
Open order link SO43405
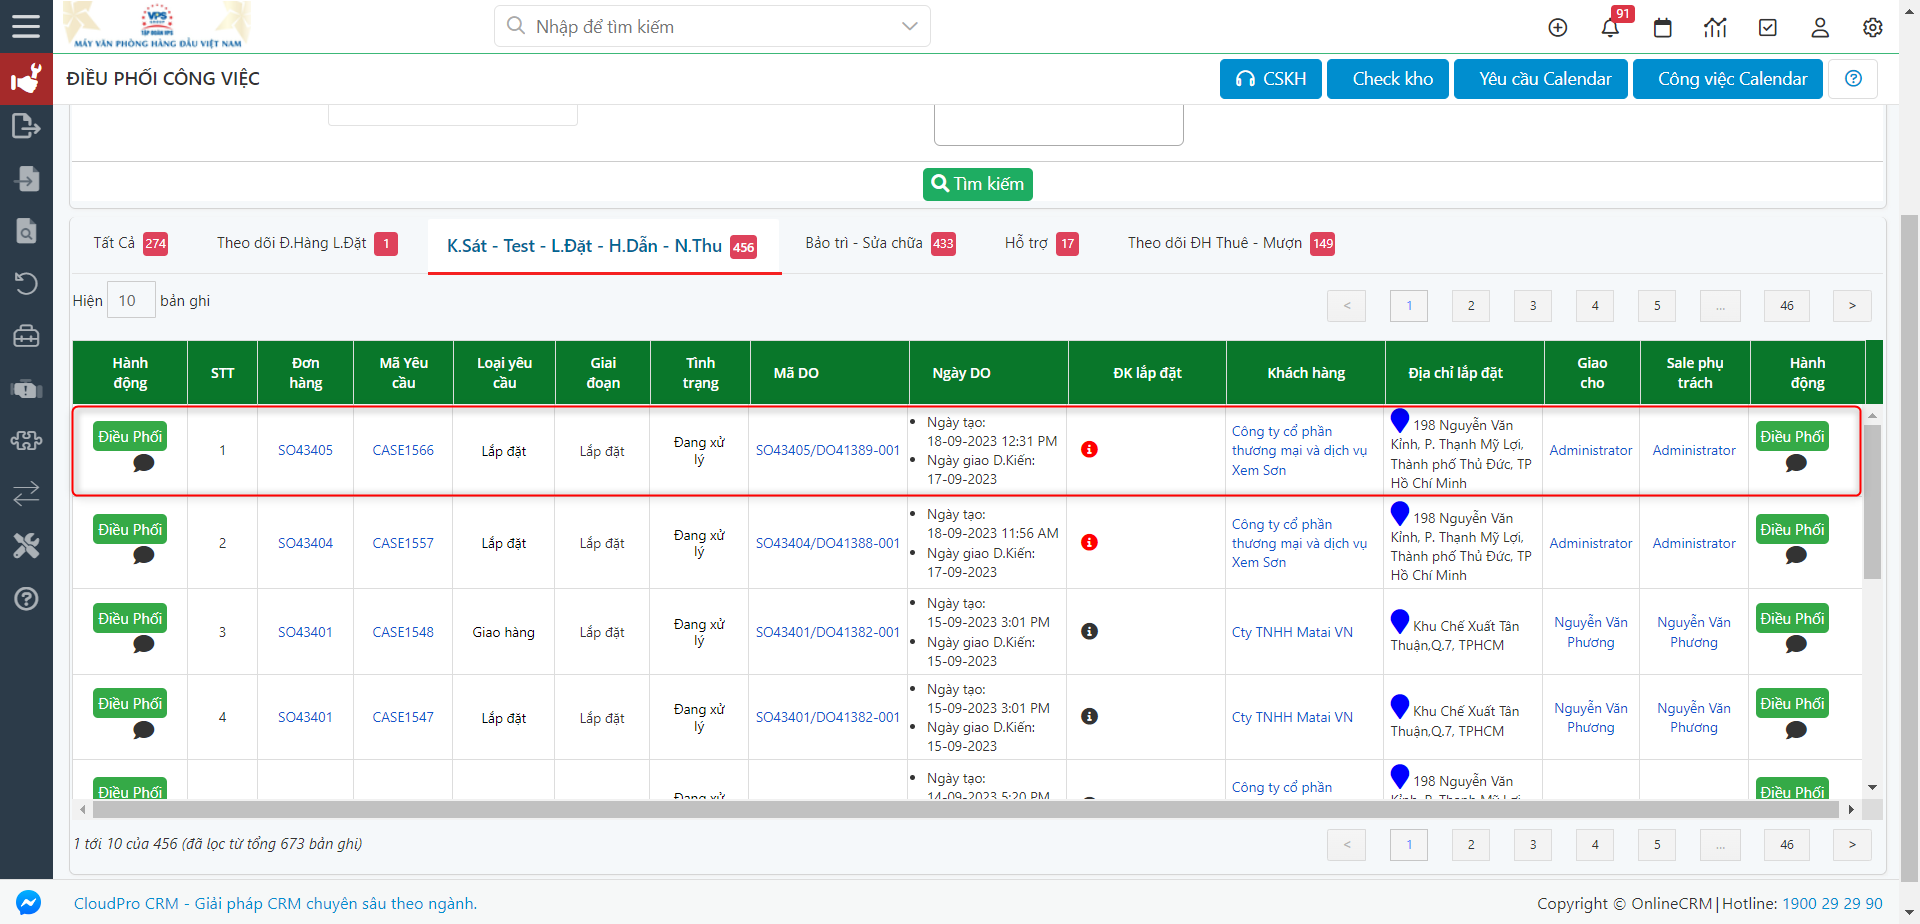click(x=305, y=450)
